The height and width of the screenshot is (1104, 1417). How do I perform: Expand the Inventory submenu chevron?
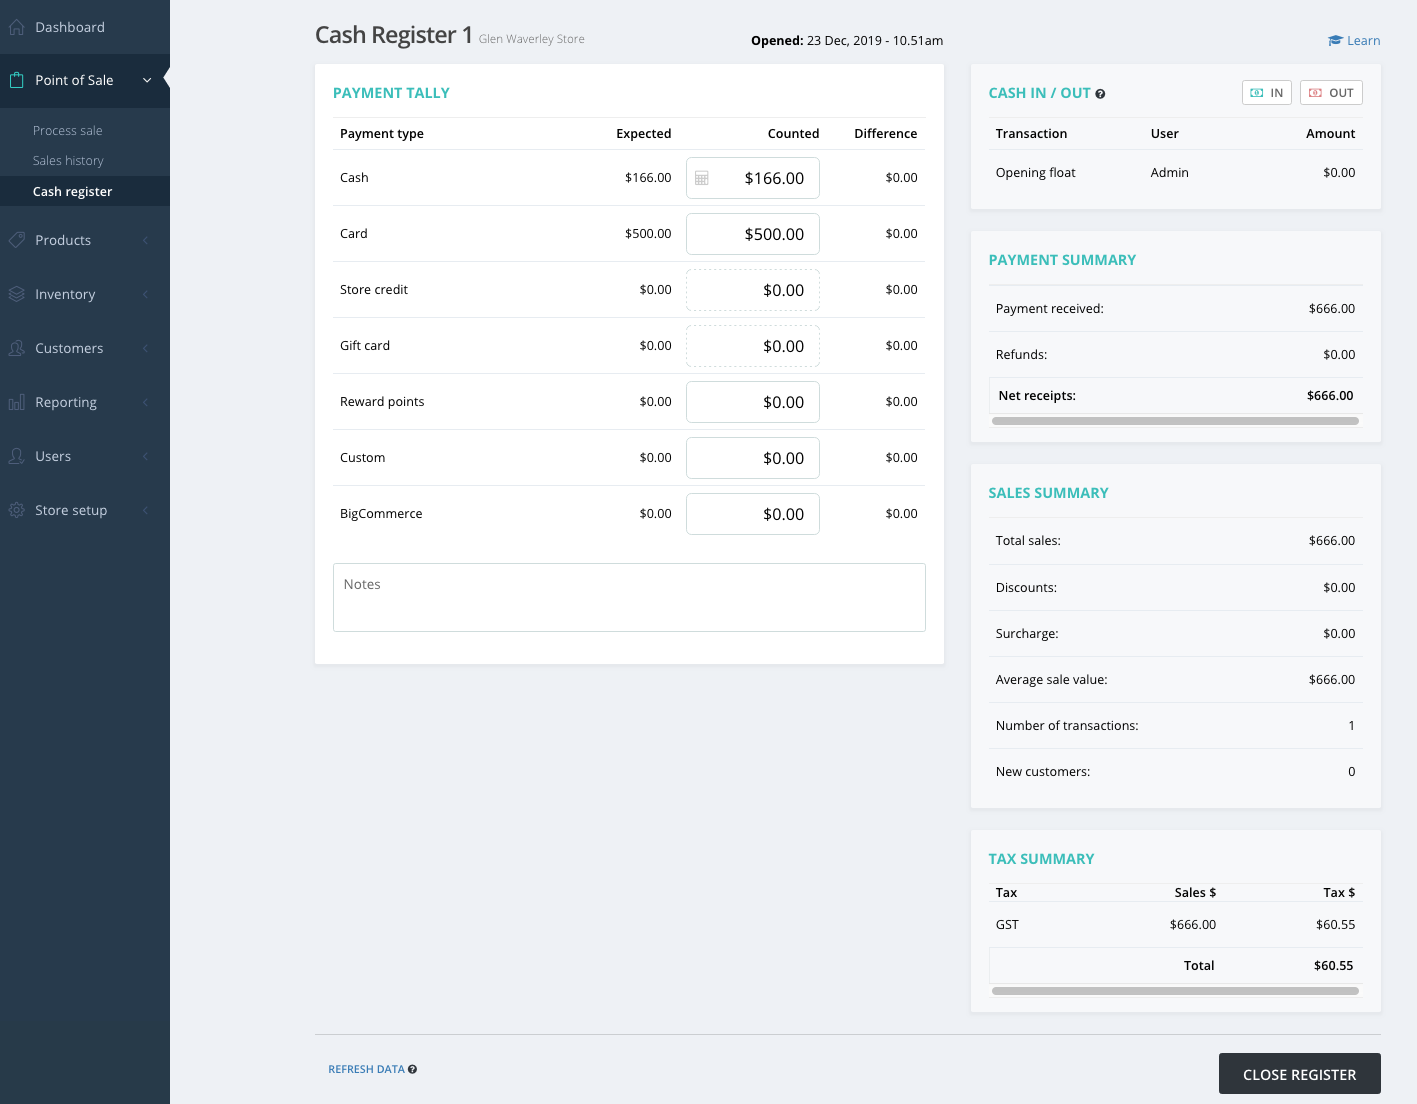(x=146, y=294)
